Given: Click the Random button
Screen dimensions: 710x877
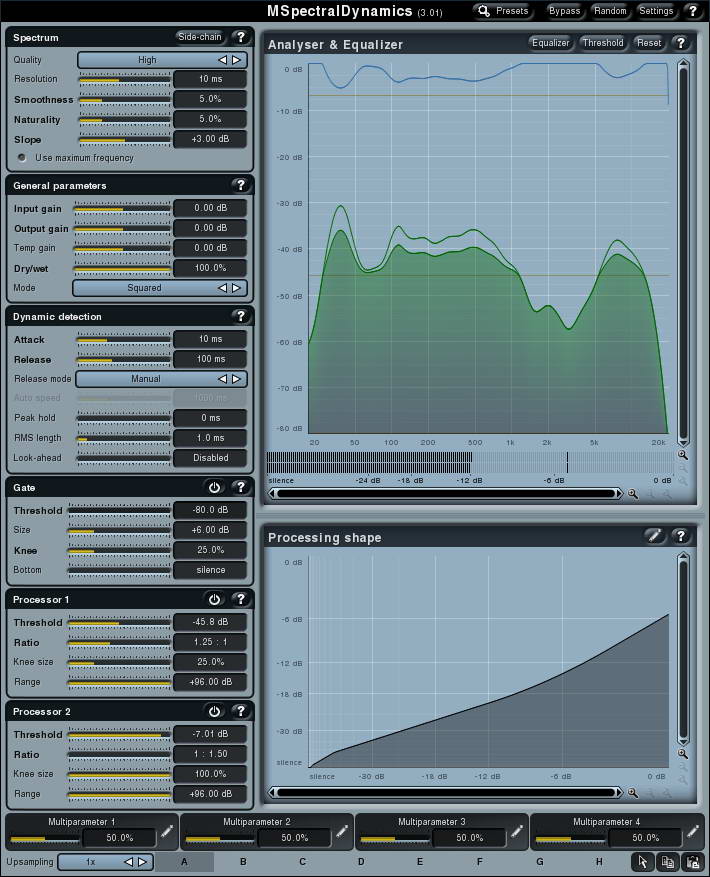Looking at the screenshot, I should (610, 11).
